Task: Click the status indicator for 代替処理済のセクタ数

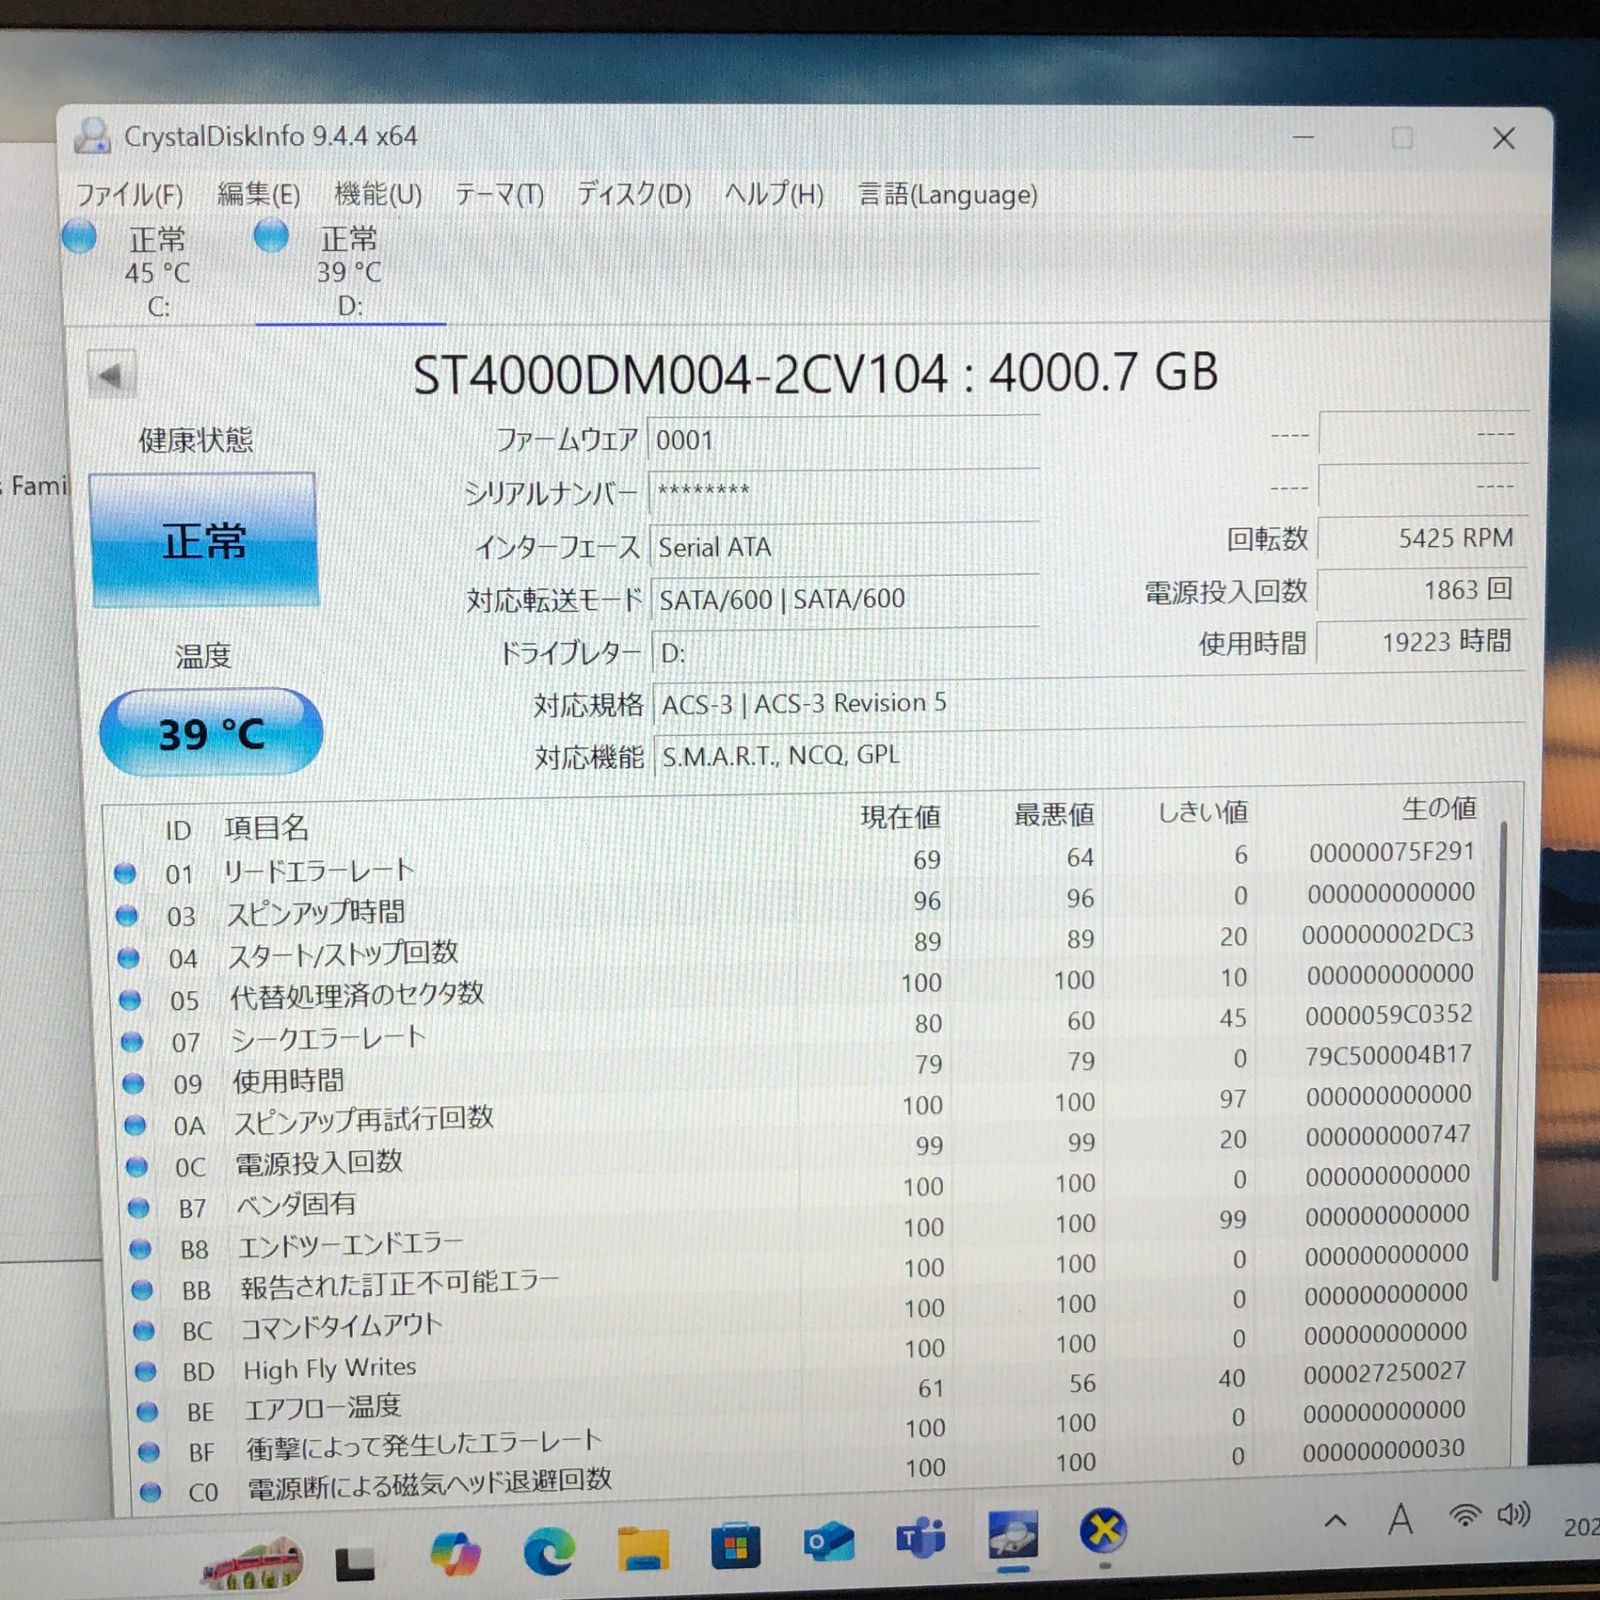Action: (128, 998)
